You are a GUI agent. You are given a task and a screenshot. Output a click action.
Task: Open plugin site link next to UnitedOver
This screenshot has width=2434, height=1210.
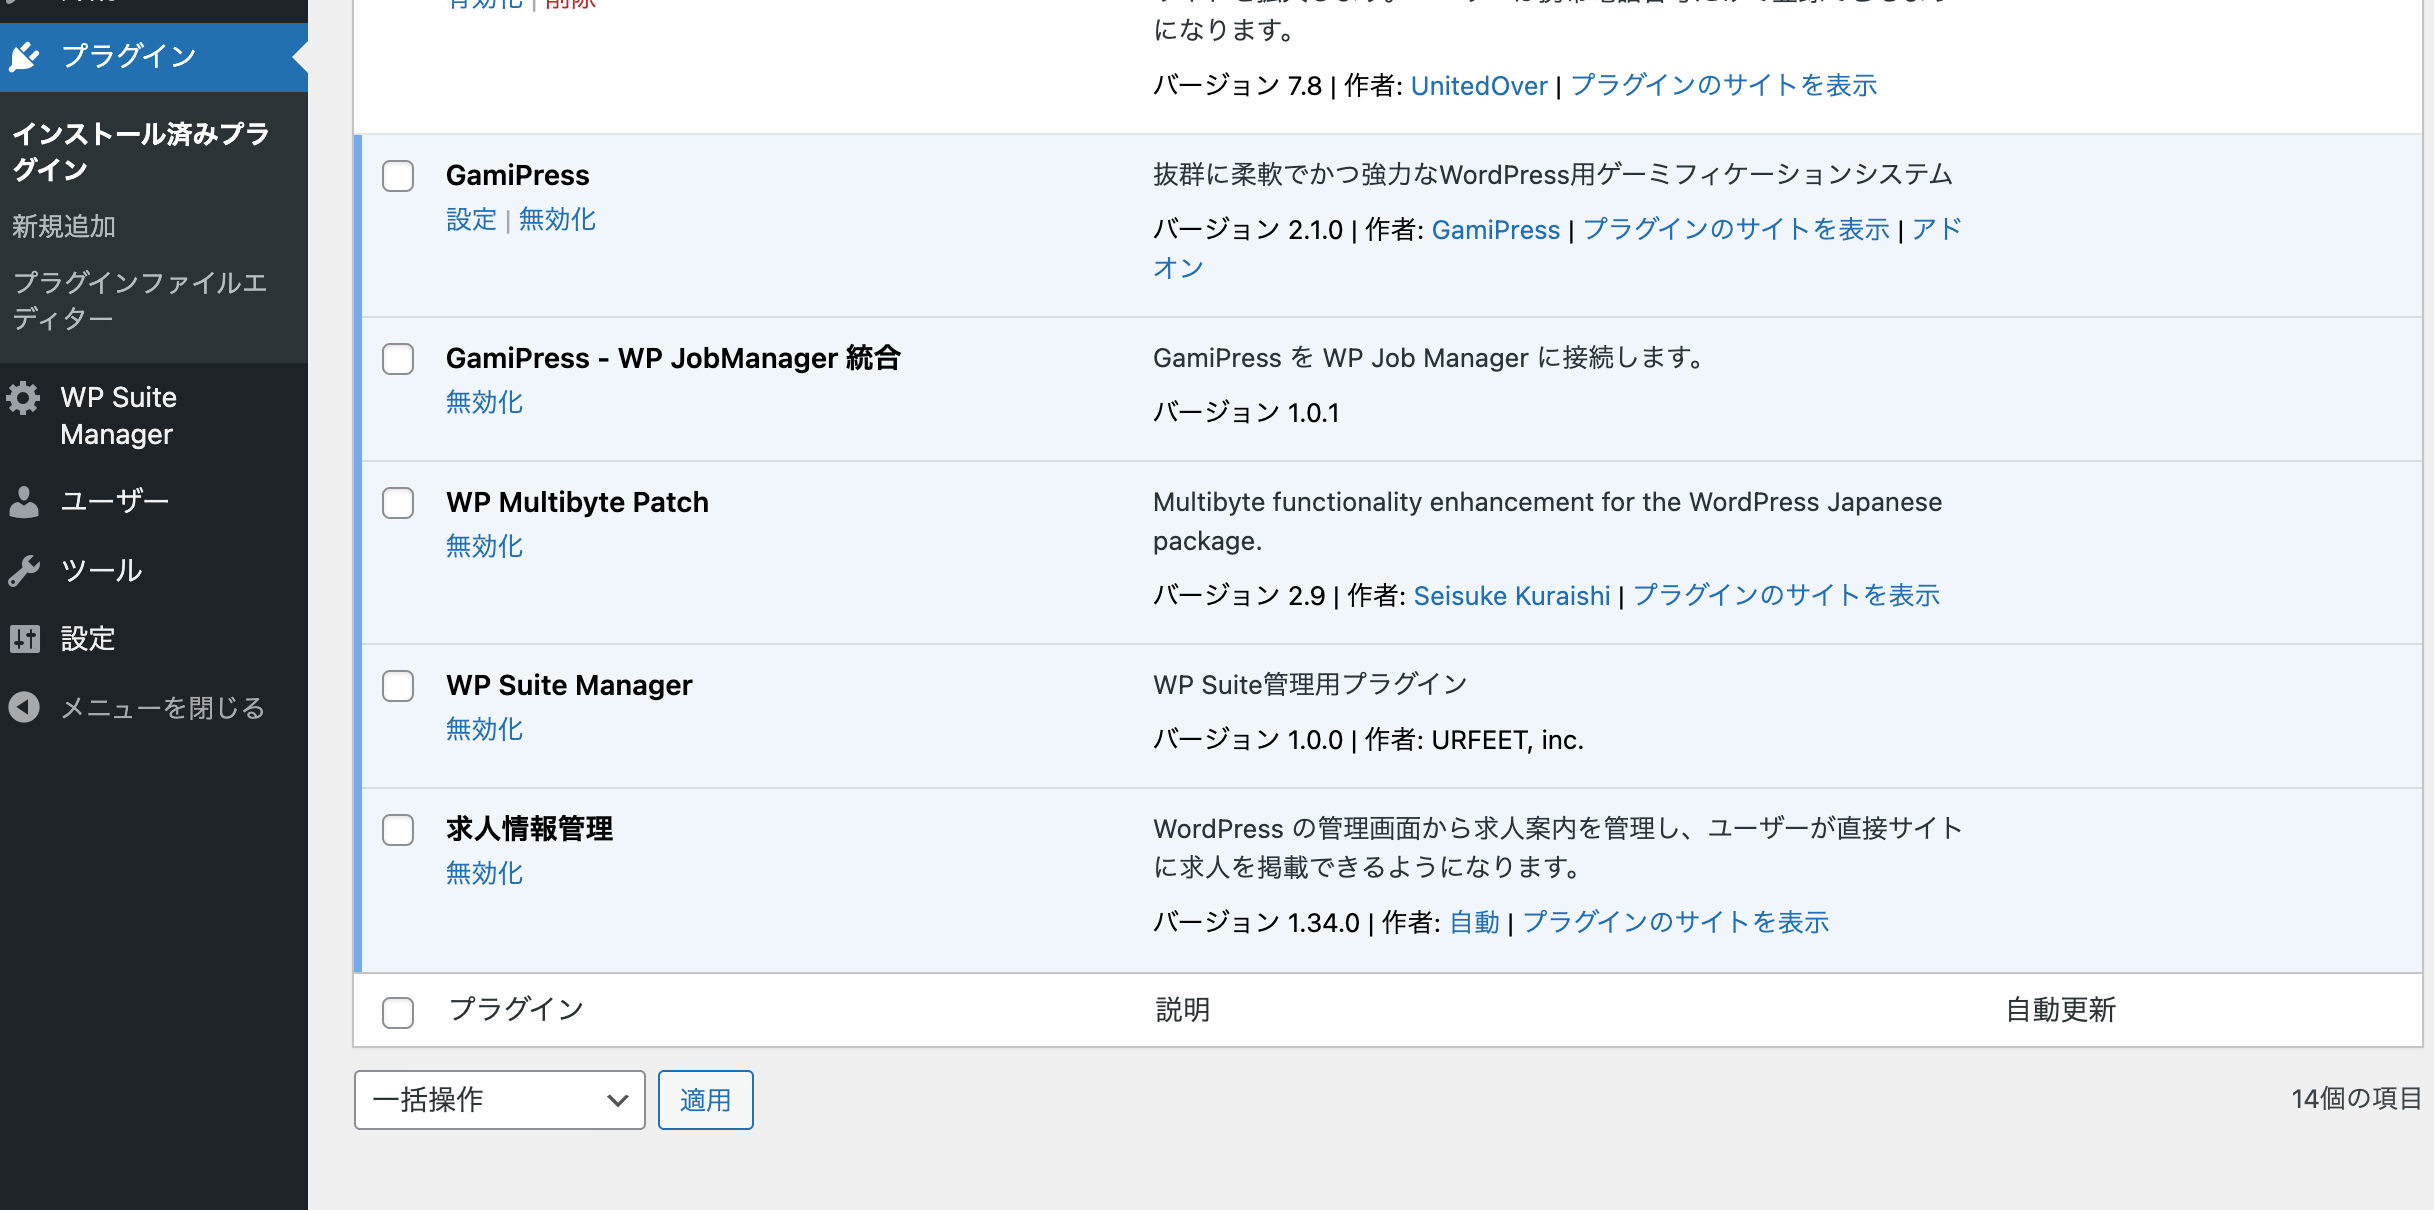click(1724, 86)
